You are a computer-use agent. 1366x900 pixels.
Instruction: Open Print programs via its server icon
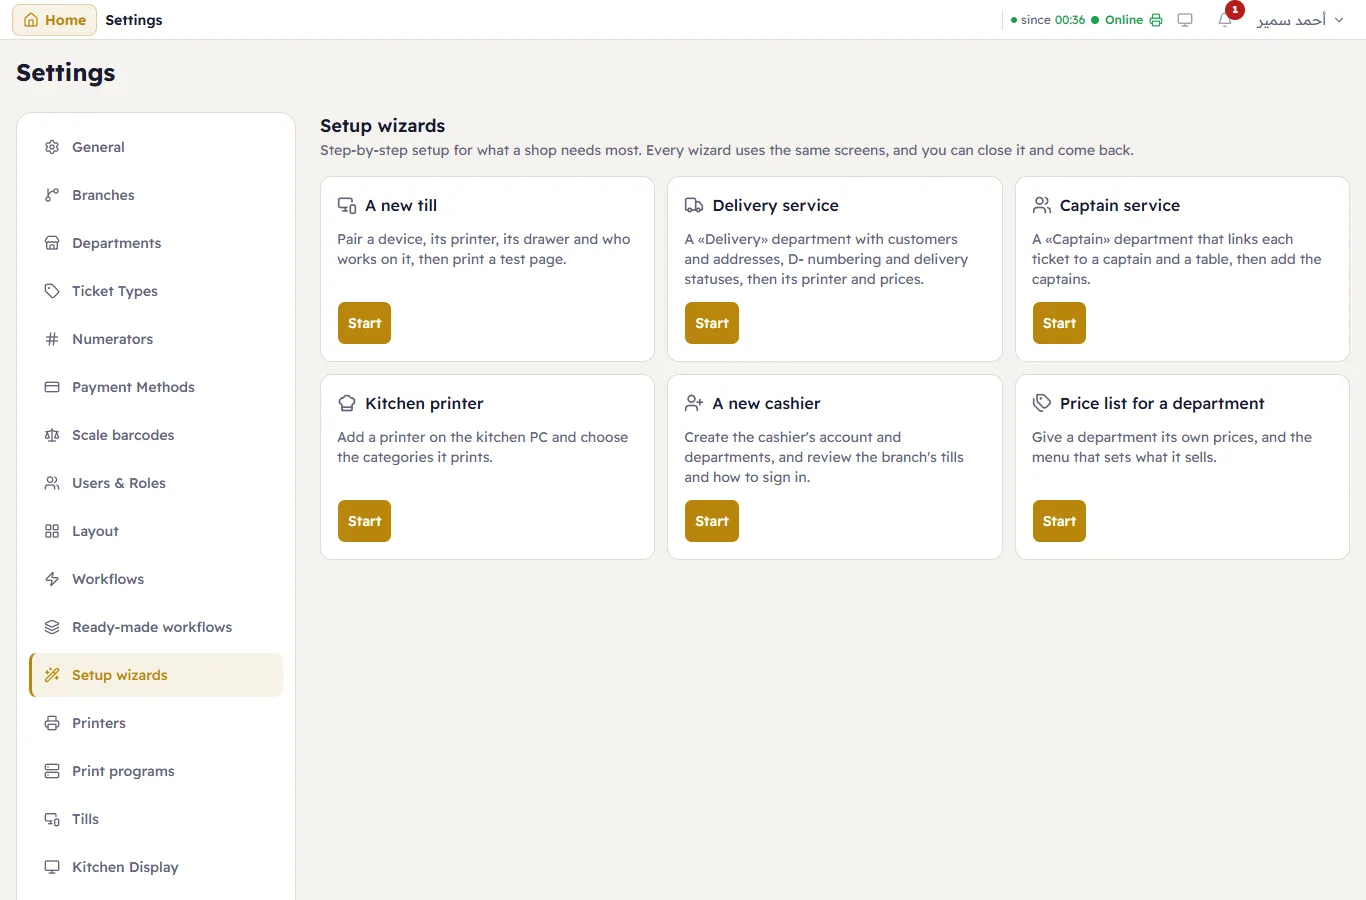[52, 771]
